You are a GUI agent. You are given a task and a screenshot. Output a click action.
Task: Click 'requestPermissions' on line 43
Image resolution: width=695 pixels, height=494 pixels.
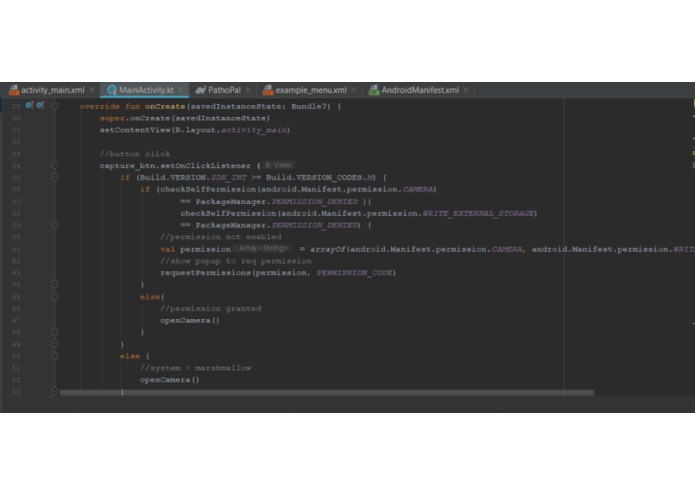pyautogui.click(x=206, y=273)
